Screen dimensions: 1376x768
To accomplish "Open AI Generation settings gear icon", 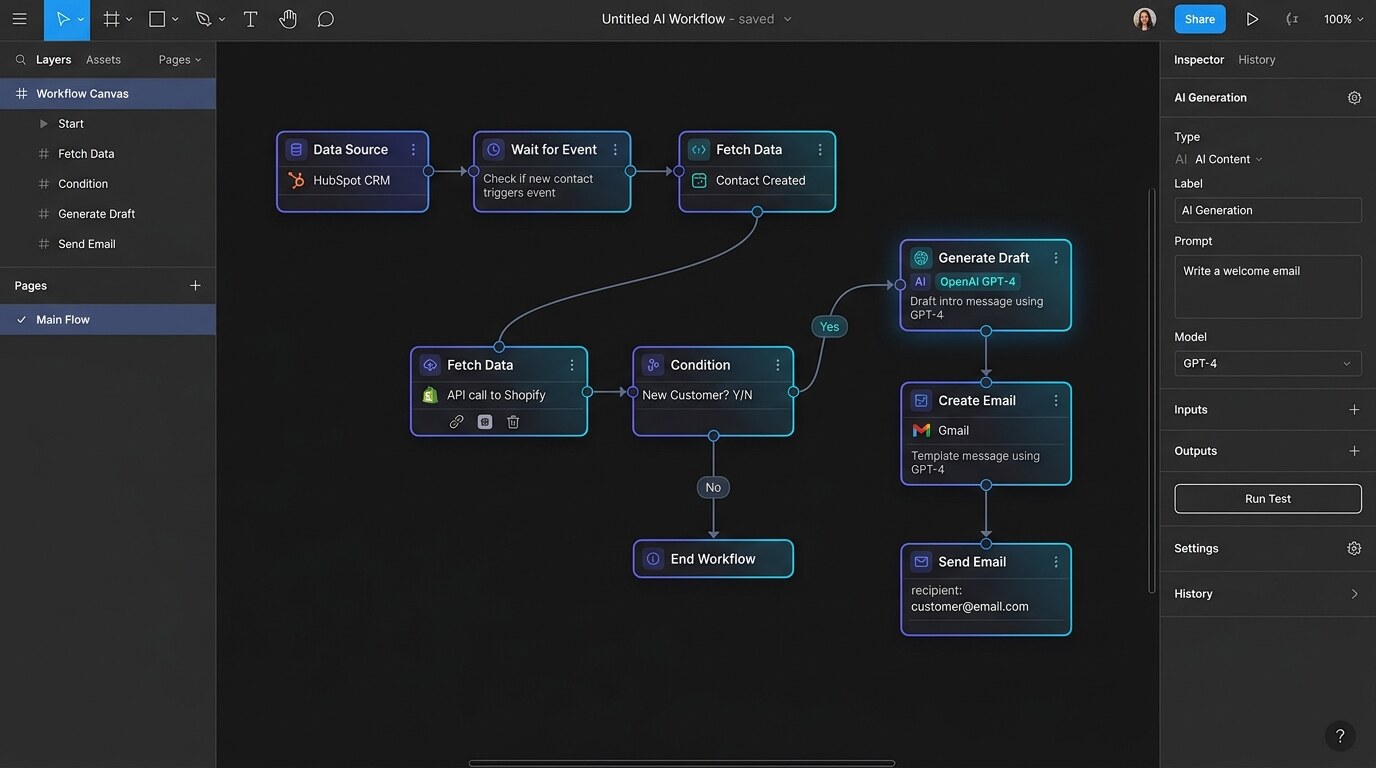I will pyautogui.click(x=1354, y=98).
